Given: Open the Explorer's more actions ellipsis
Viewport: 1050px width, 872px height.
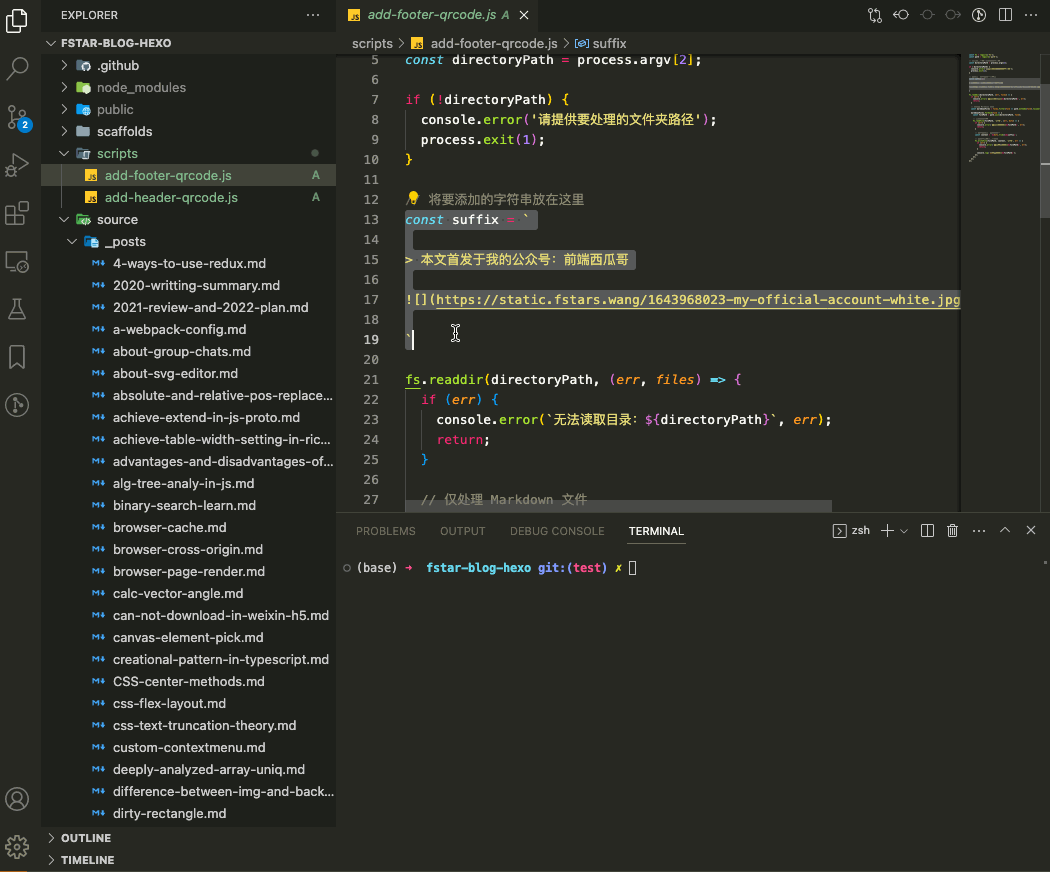Looking at the screenshot, I should (313, 15).
